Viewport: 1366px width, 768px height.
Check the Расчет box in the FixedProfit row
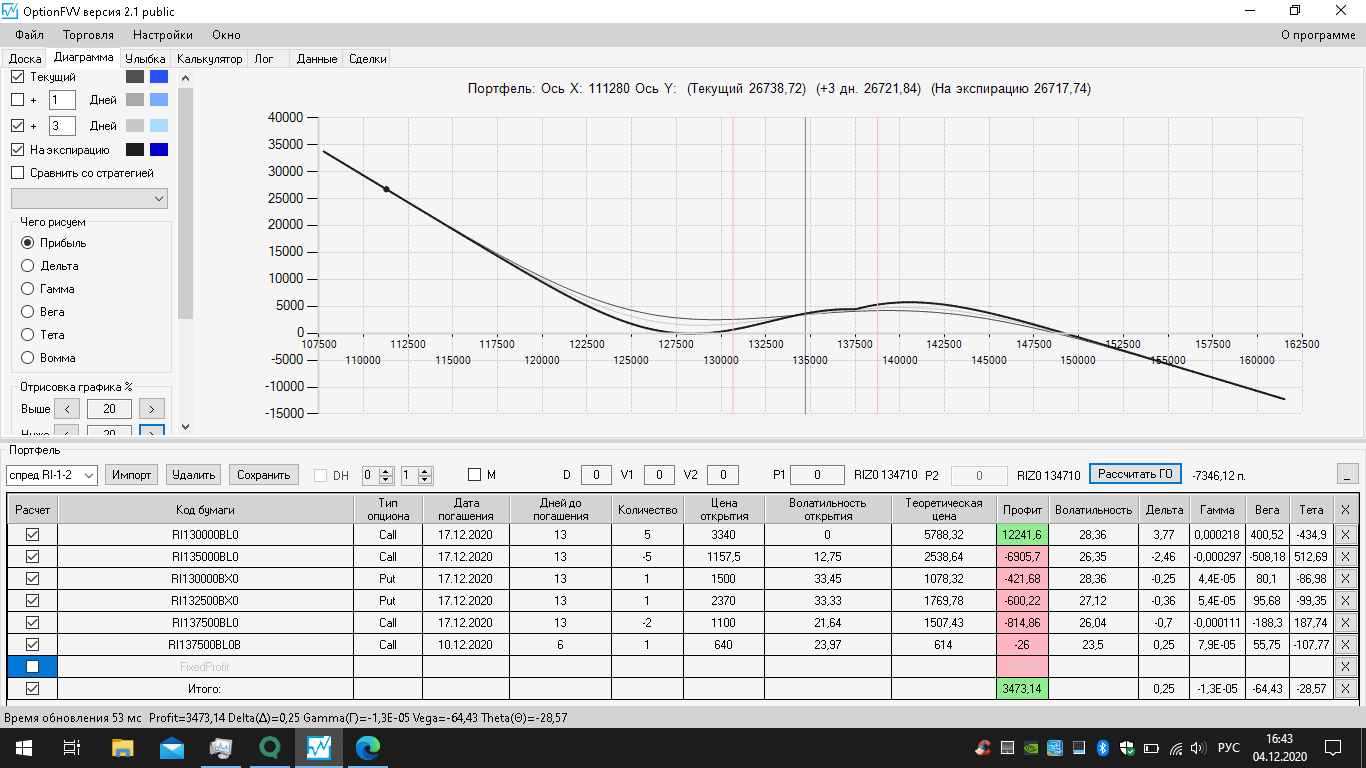point(32,667)
